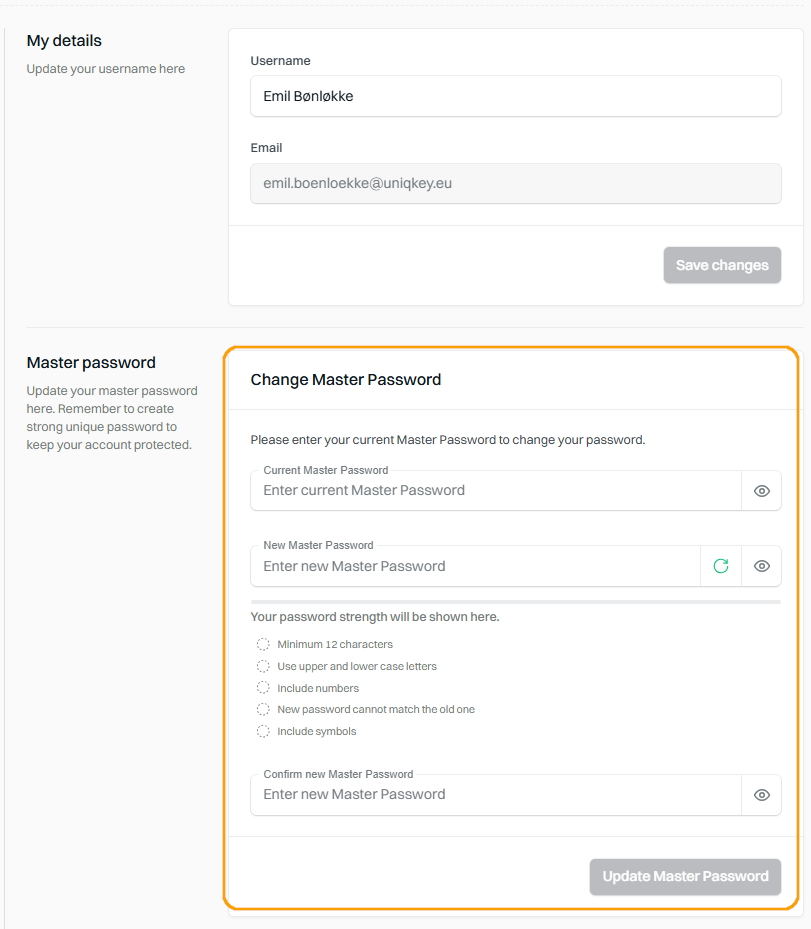Click the Include symbols requirement circle
Screen dimensions: 811x929
coord(263,731)
